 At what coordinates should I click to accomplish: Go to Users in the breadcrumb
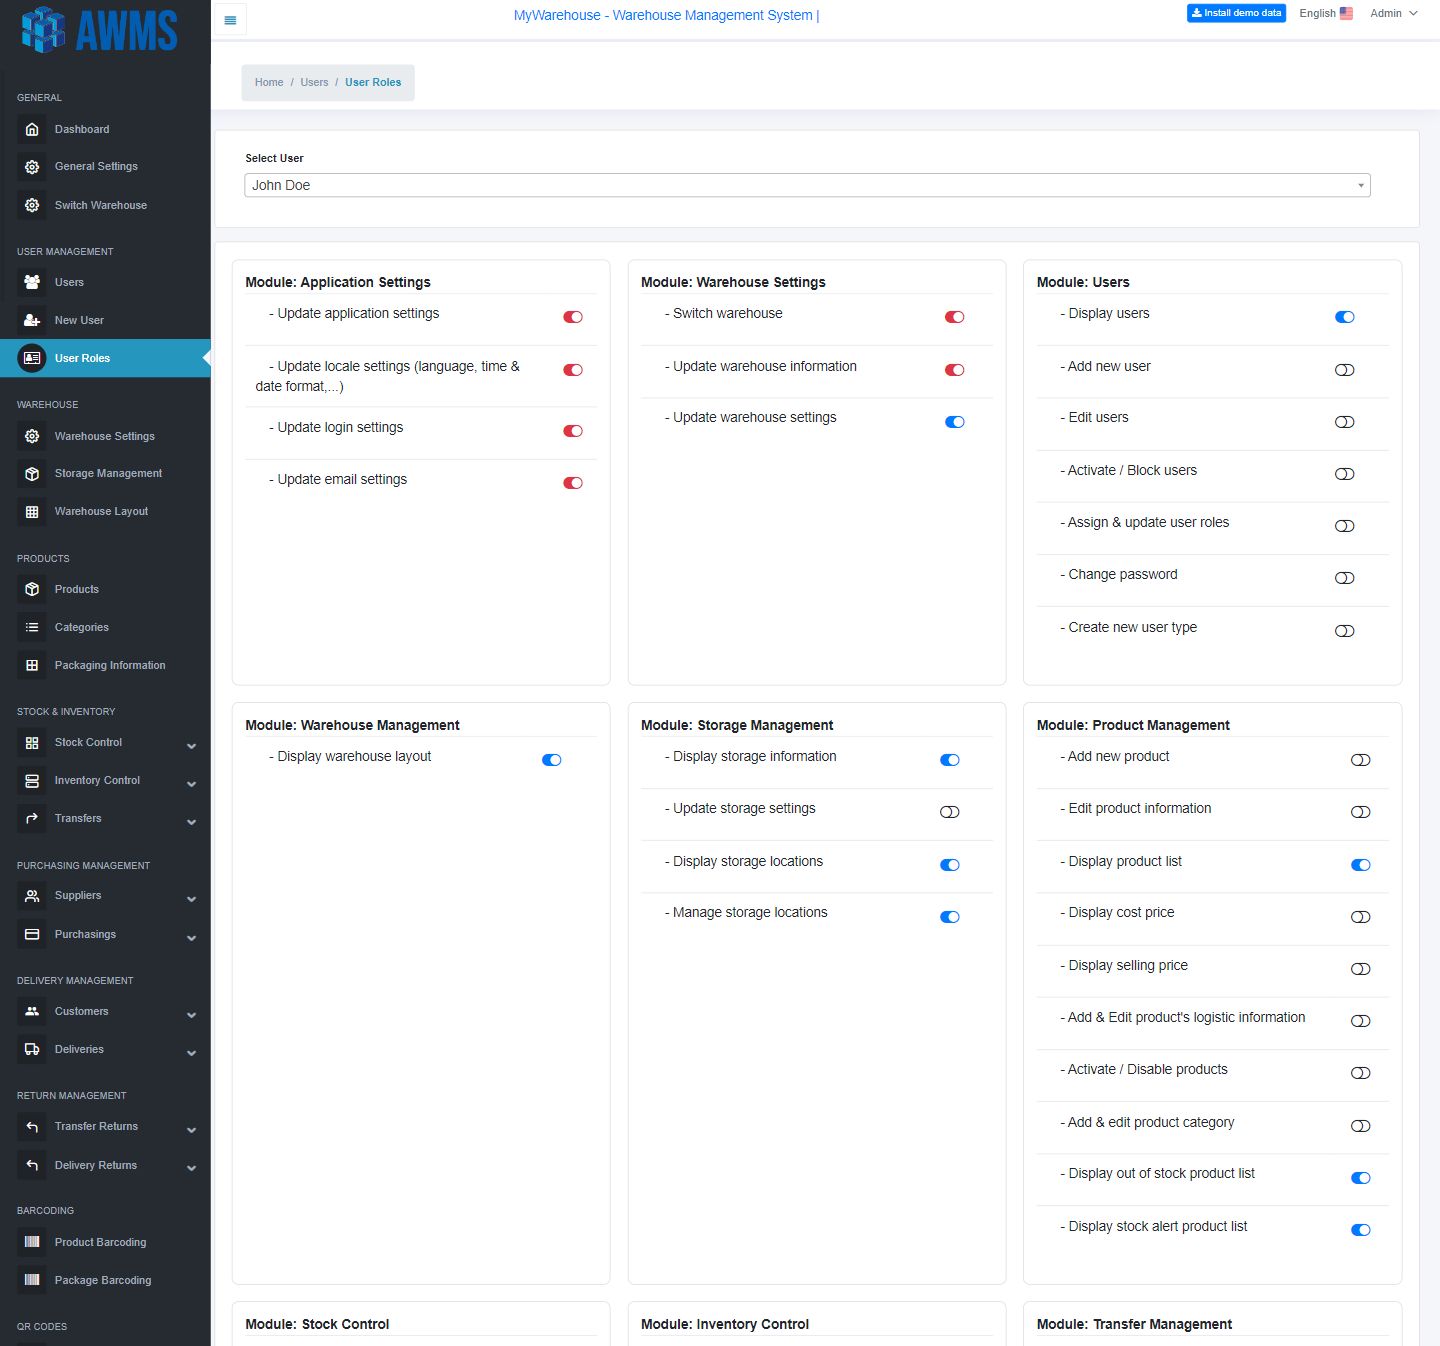314,82
